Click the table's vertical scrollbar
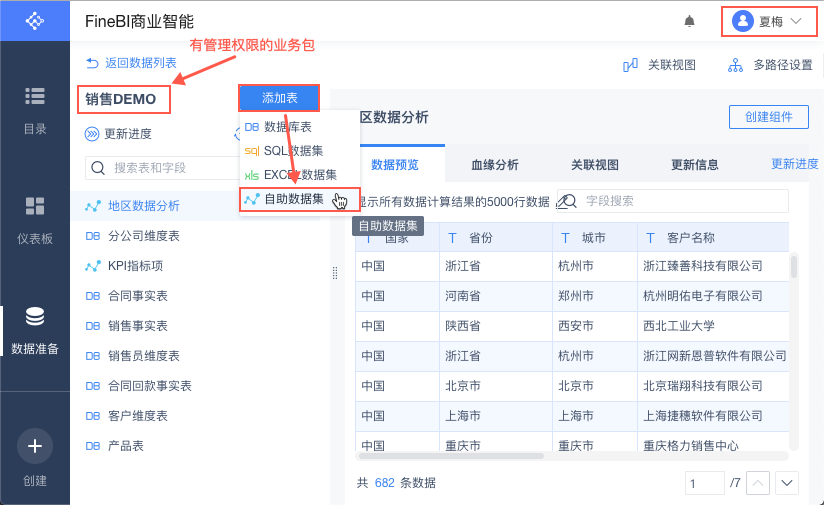 [x=794, y=266]
